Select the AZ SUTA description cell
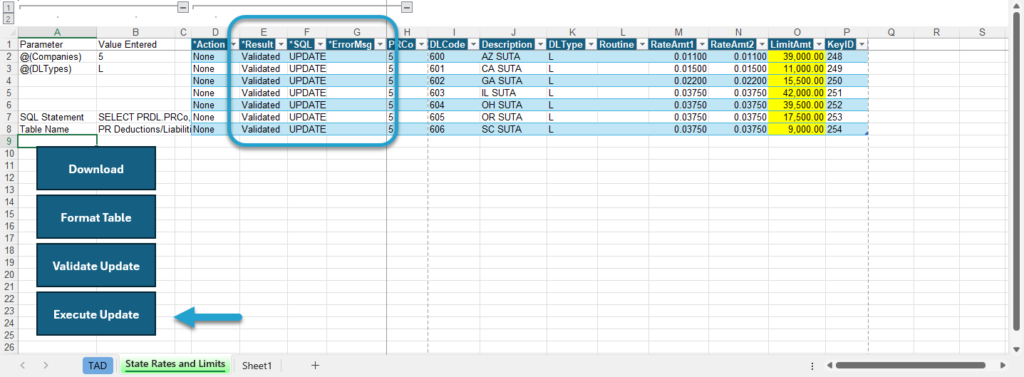This screenshot has width=1024, height=377. (513, 56)
